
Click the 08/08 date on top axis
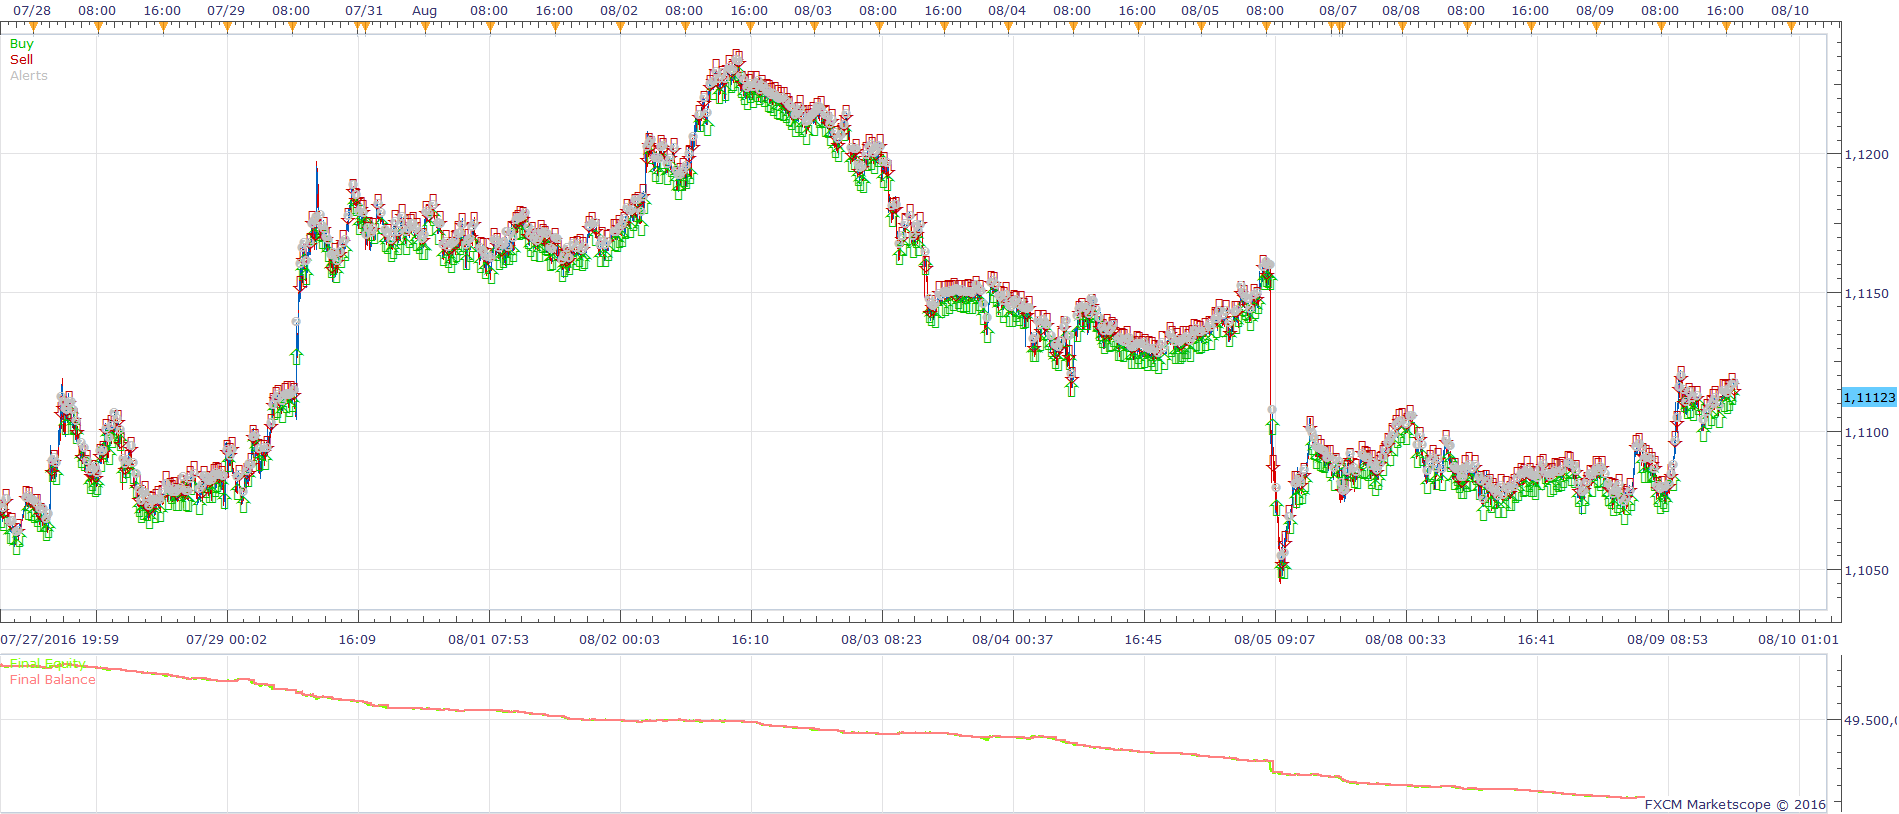(1401, 11)
